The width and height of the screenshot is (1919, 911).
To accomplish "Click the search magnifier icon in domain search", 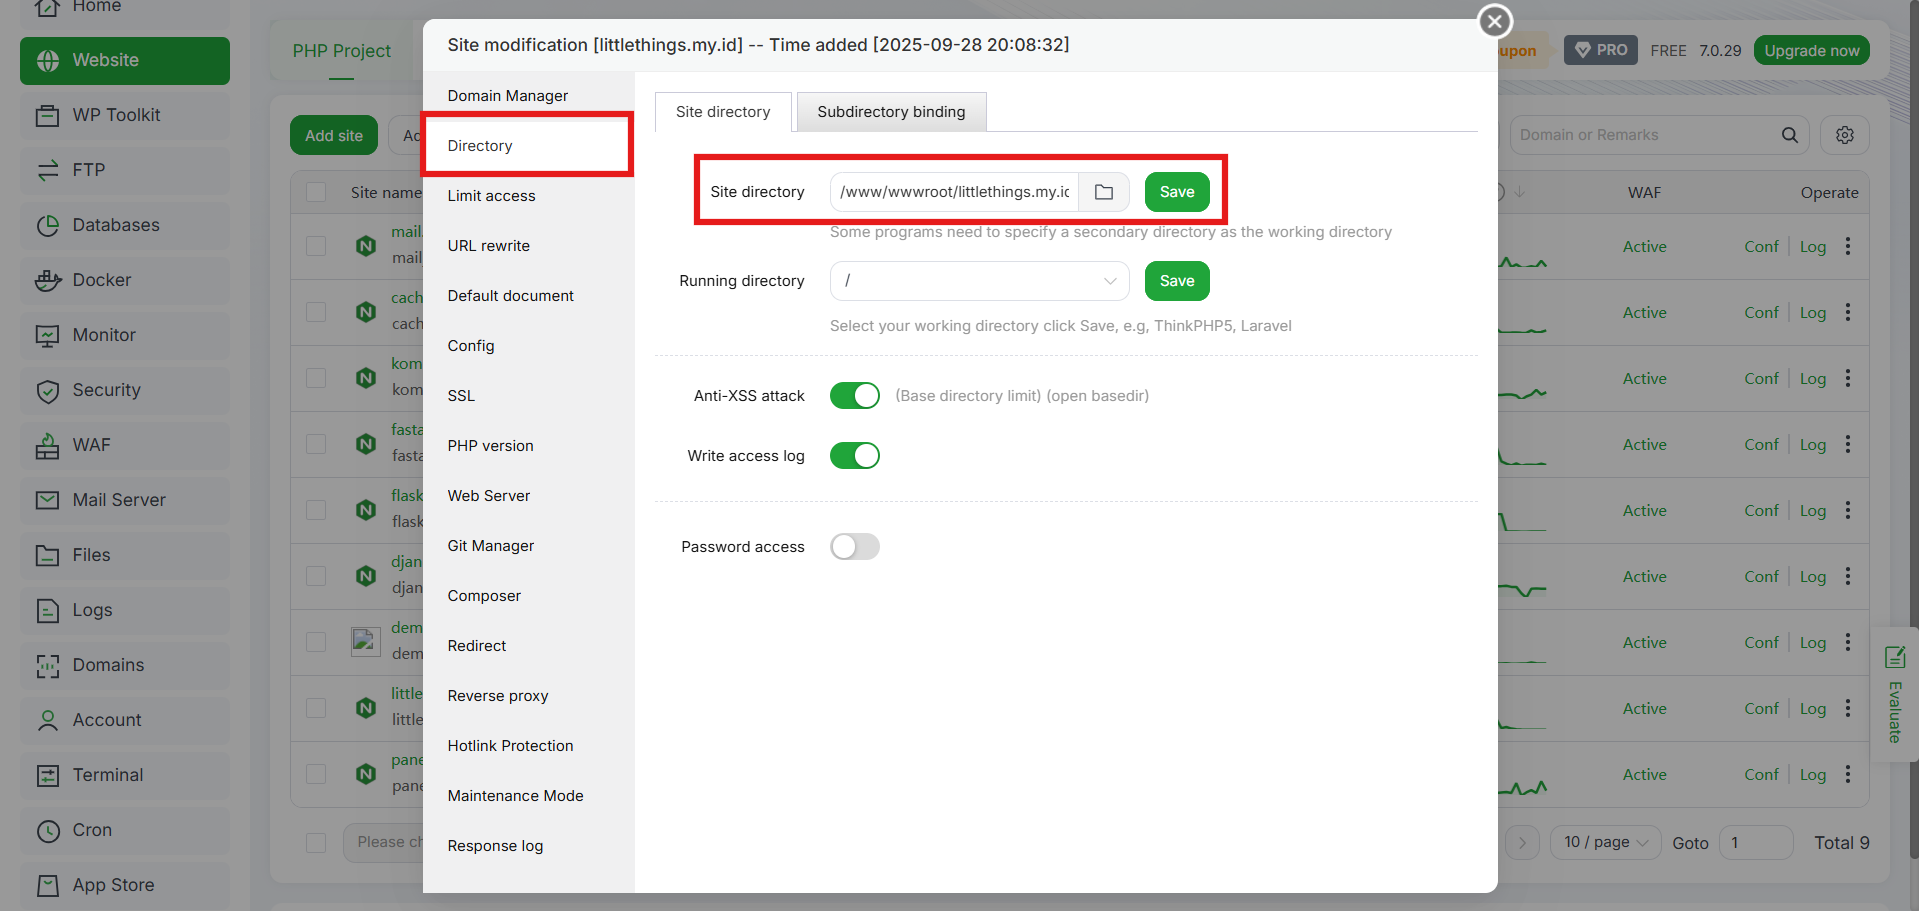I will (x=1790, y=135).
